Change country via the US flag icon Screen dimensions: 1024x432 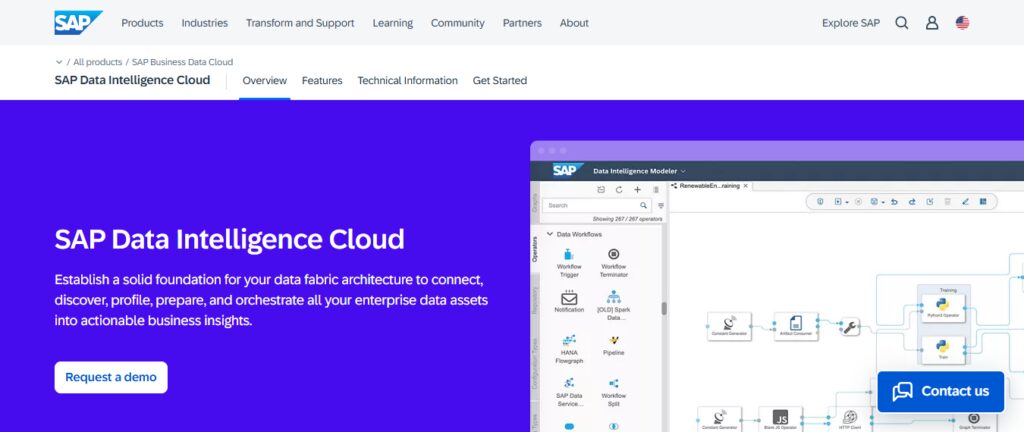tap(963, 23)
